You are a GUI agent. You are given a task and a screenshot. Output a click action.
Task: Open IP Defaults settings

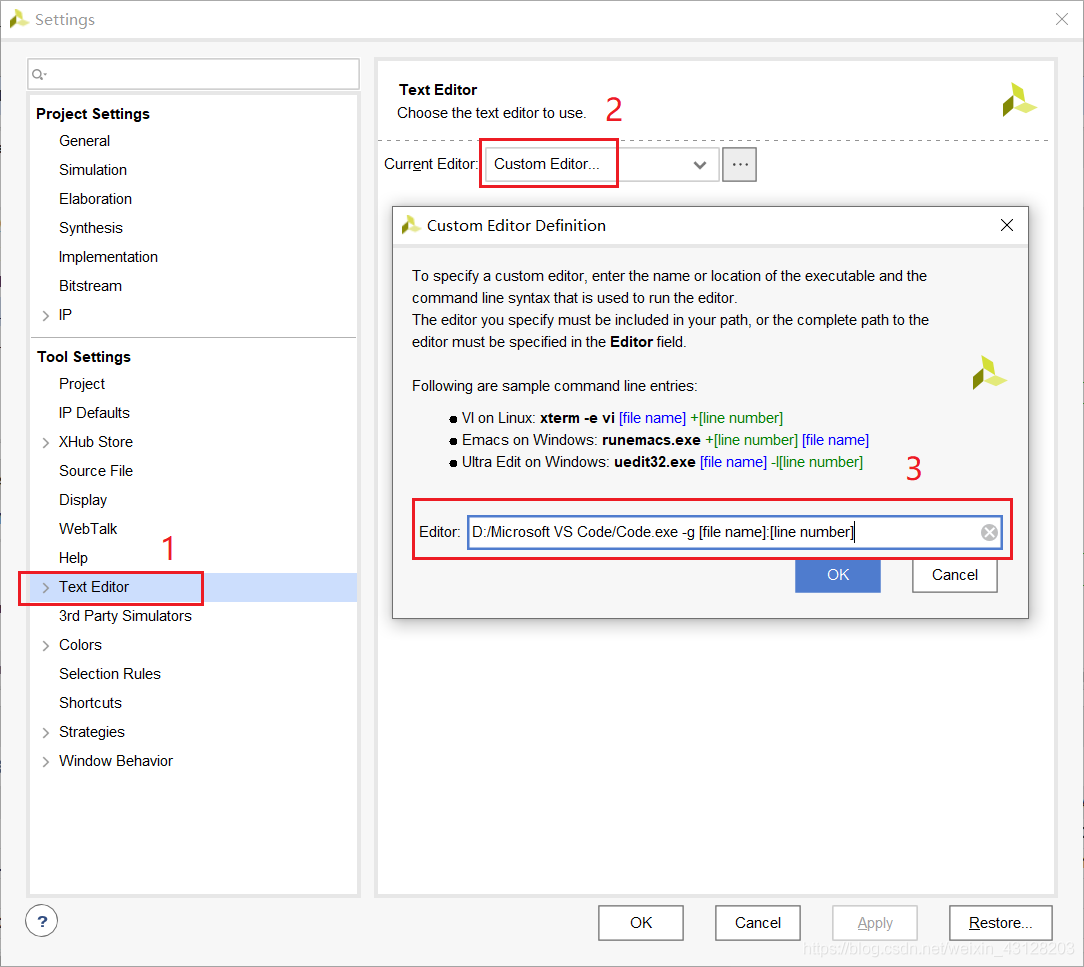(x=94, y=413)
